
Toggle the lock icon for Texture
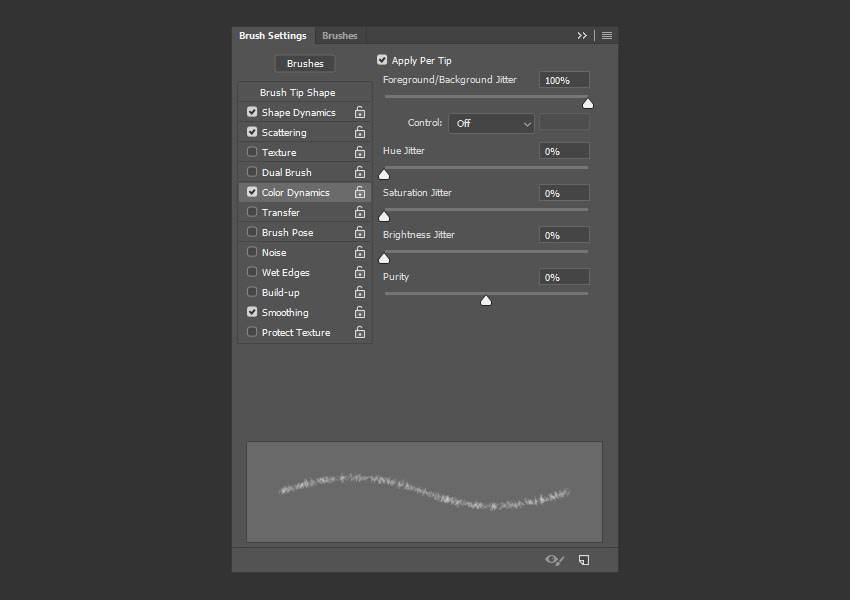pyautogui.click(x=359, y=153)
